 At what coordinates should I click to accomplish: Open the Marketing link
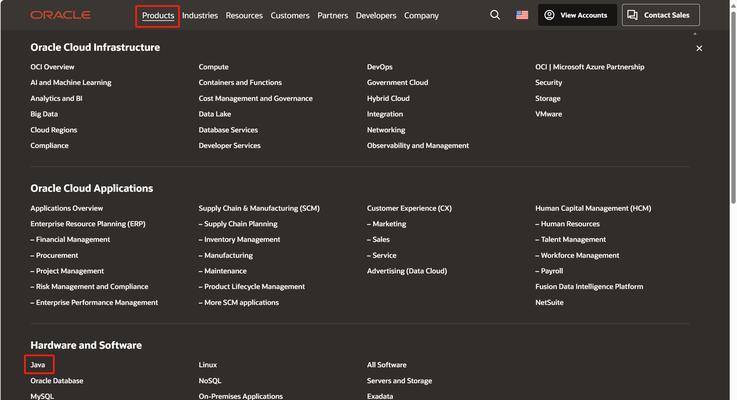386,224
